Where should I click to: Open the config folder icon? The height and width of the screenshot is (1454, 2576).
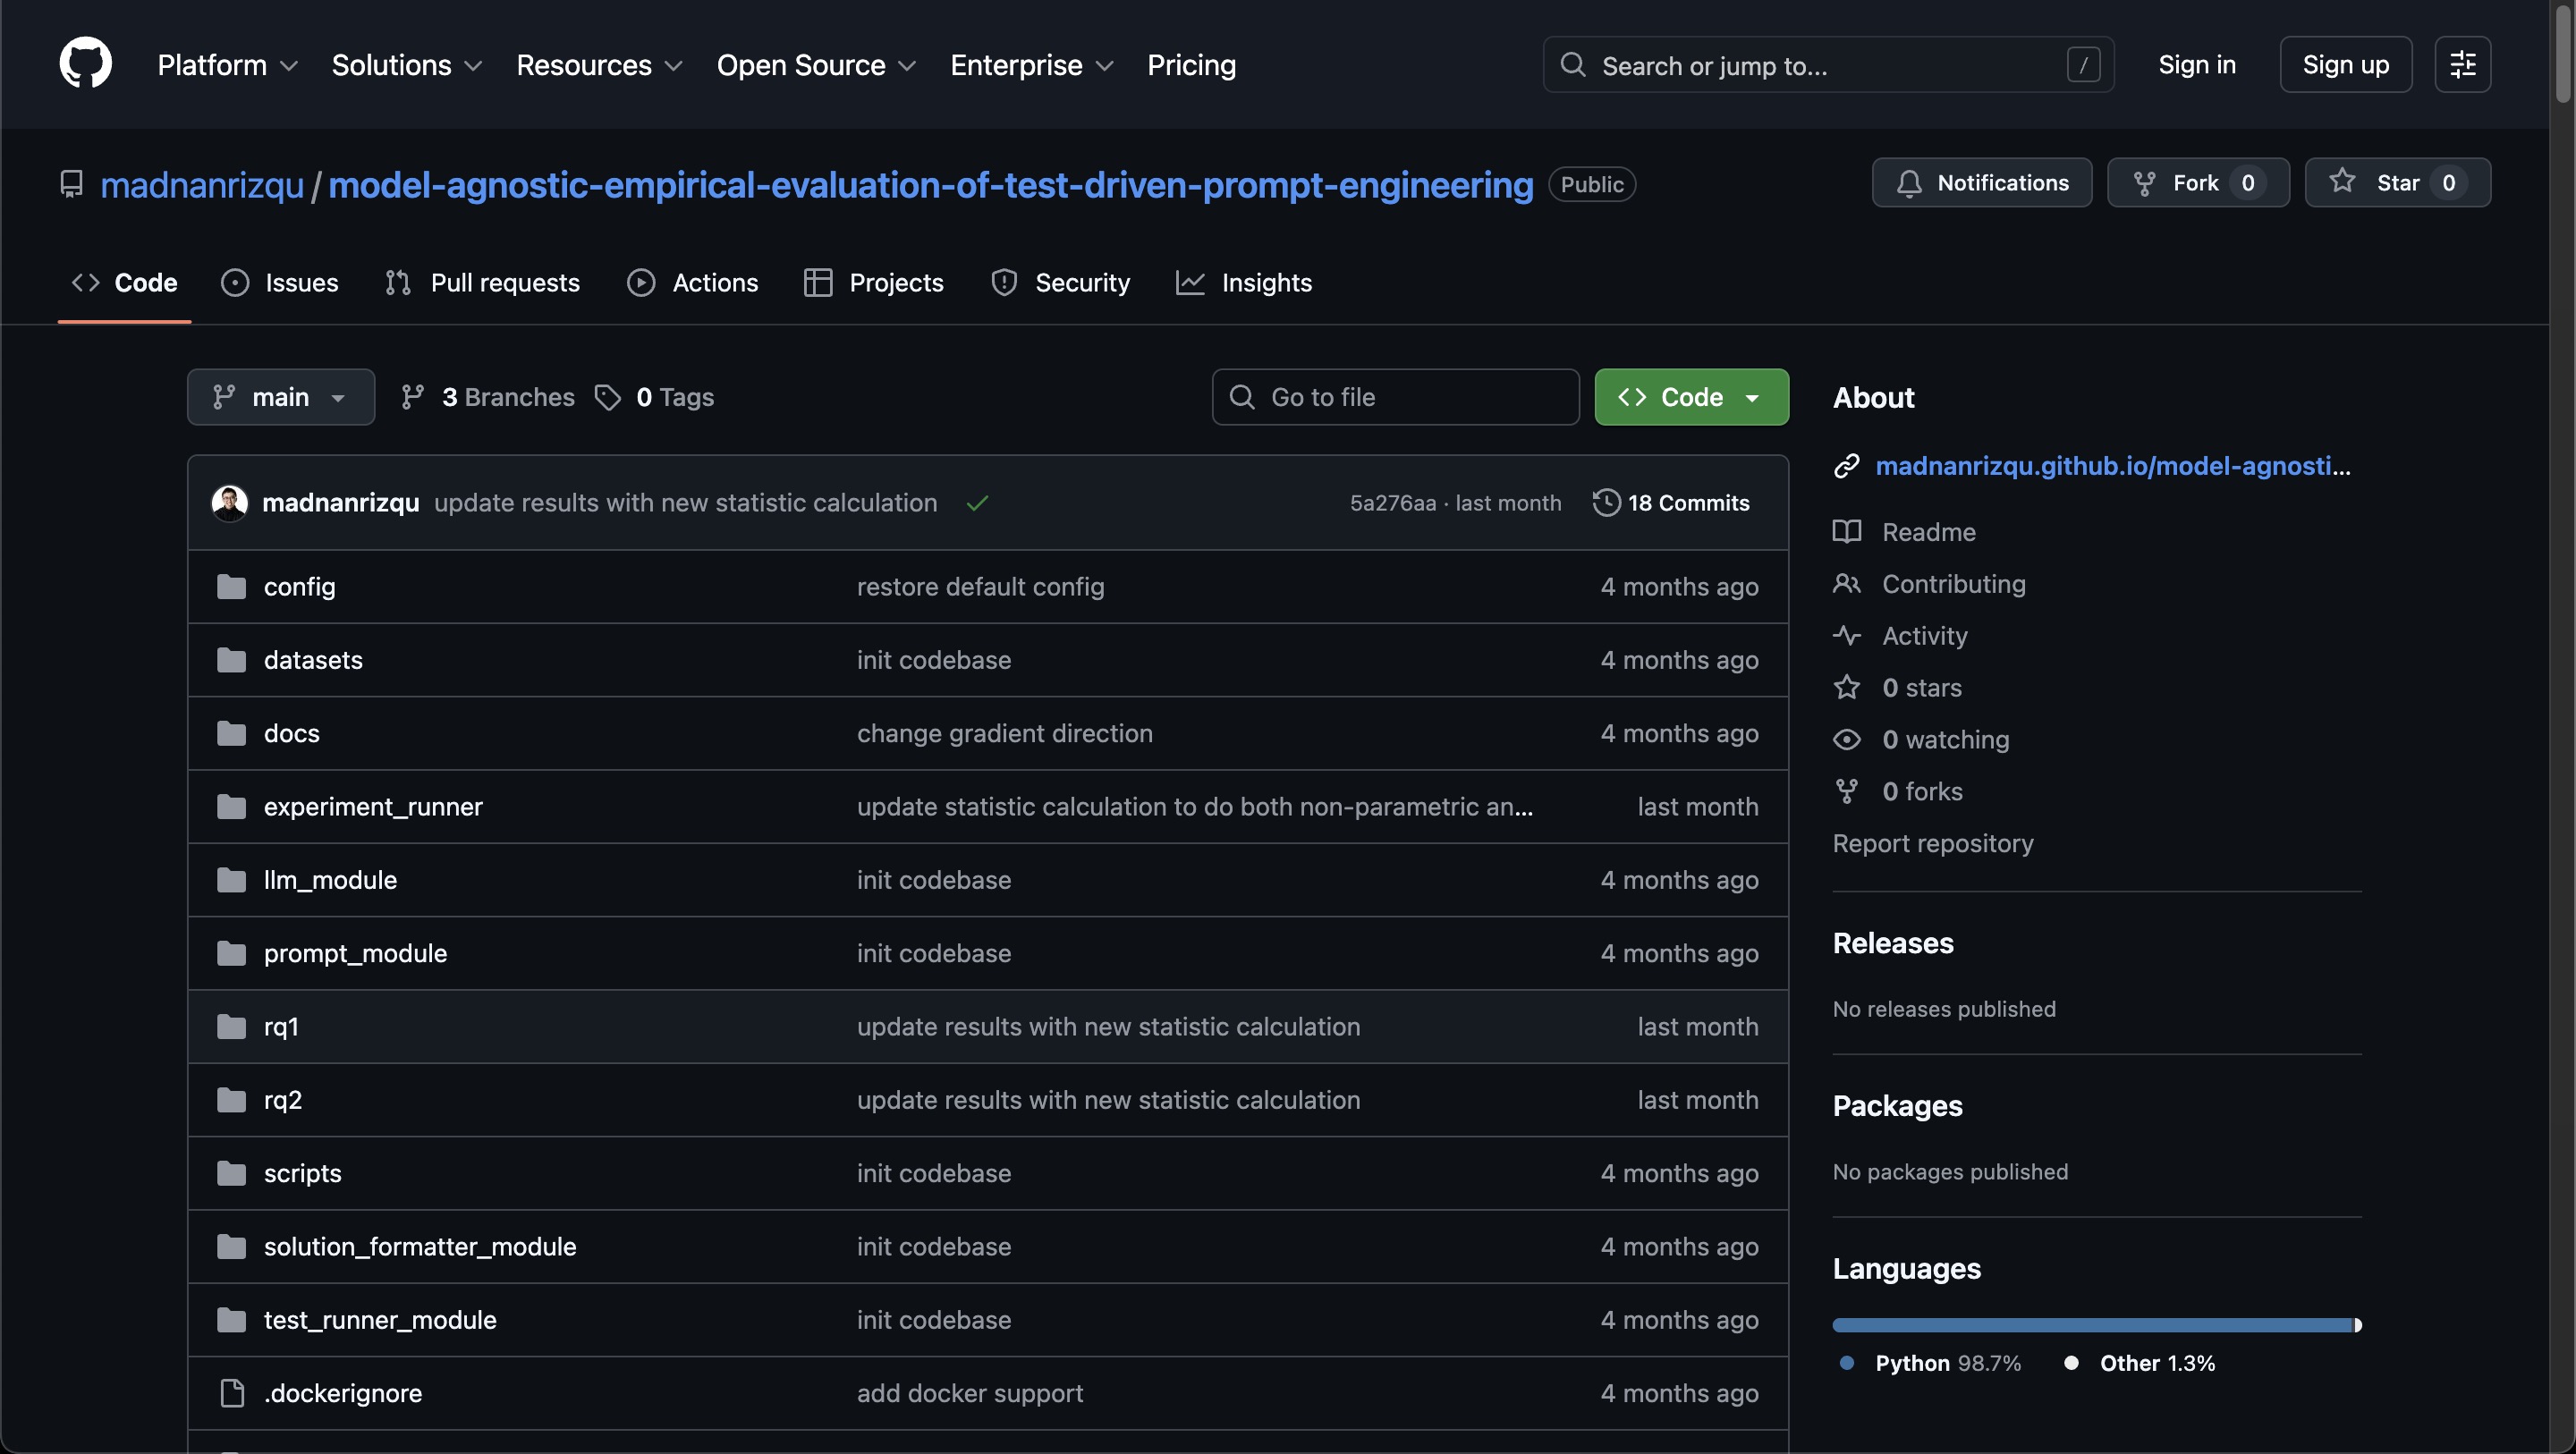231,586
